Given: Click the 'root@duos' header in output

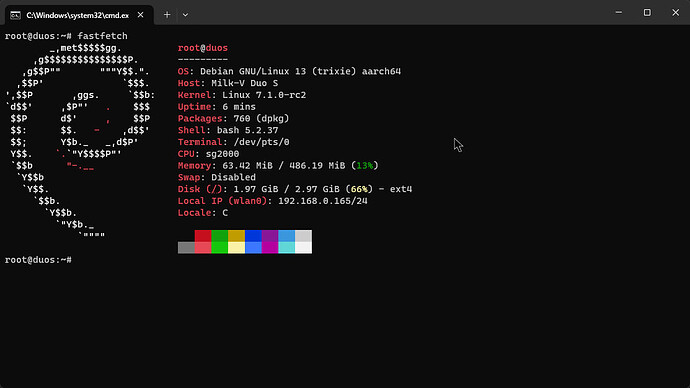Looking at the screenshot, I should click(x=203, y=48).
